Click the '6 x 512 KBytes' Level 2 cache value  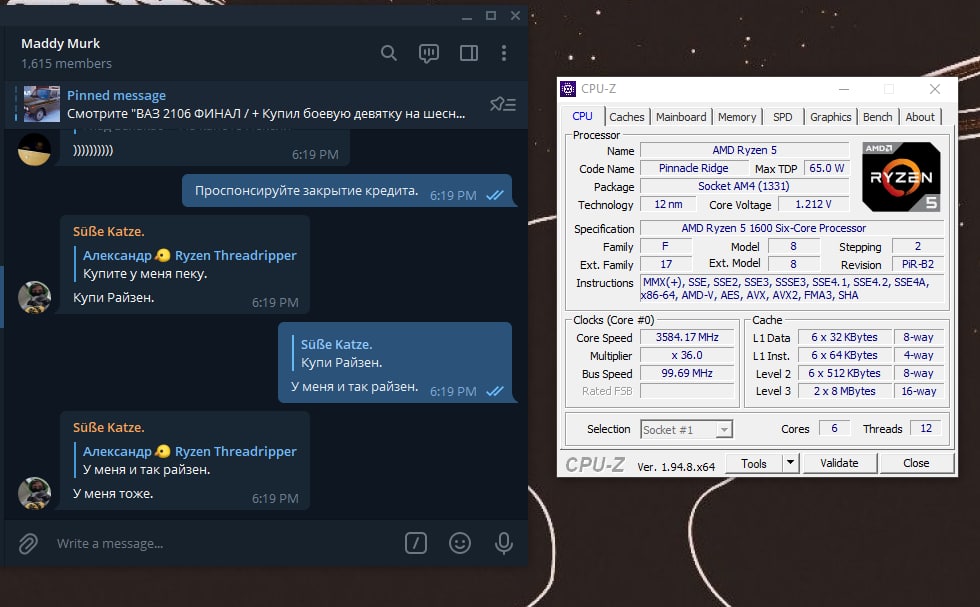[844, 373]
